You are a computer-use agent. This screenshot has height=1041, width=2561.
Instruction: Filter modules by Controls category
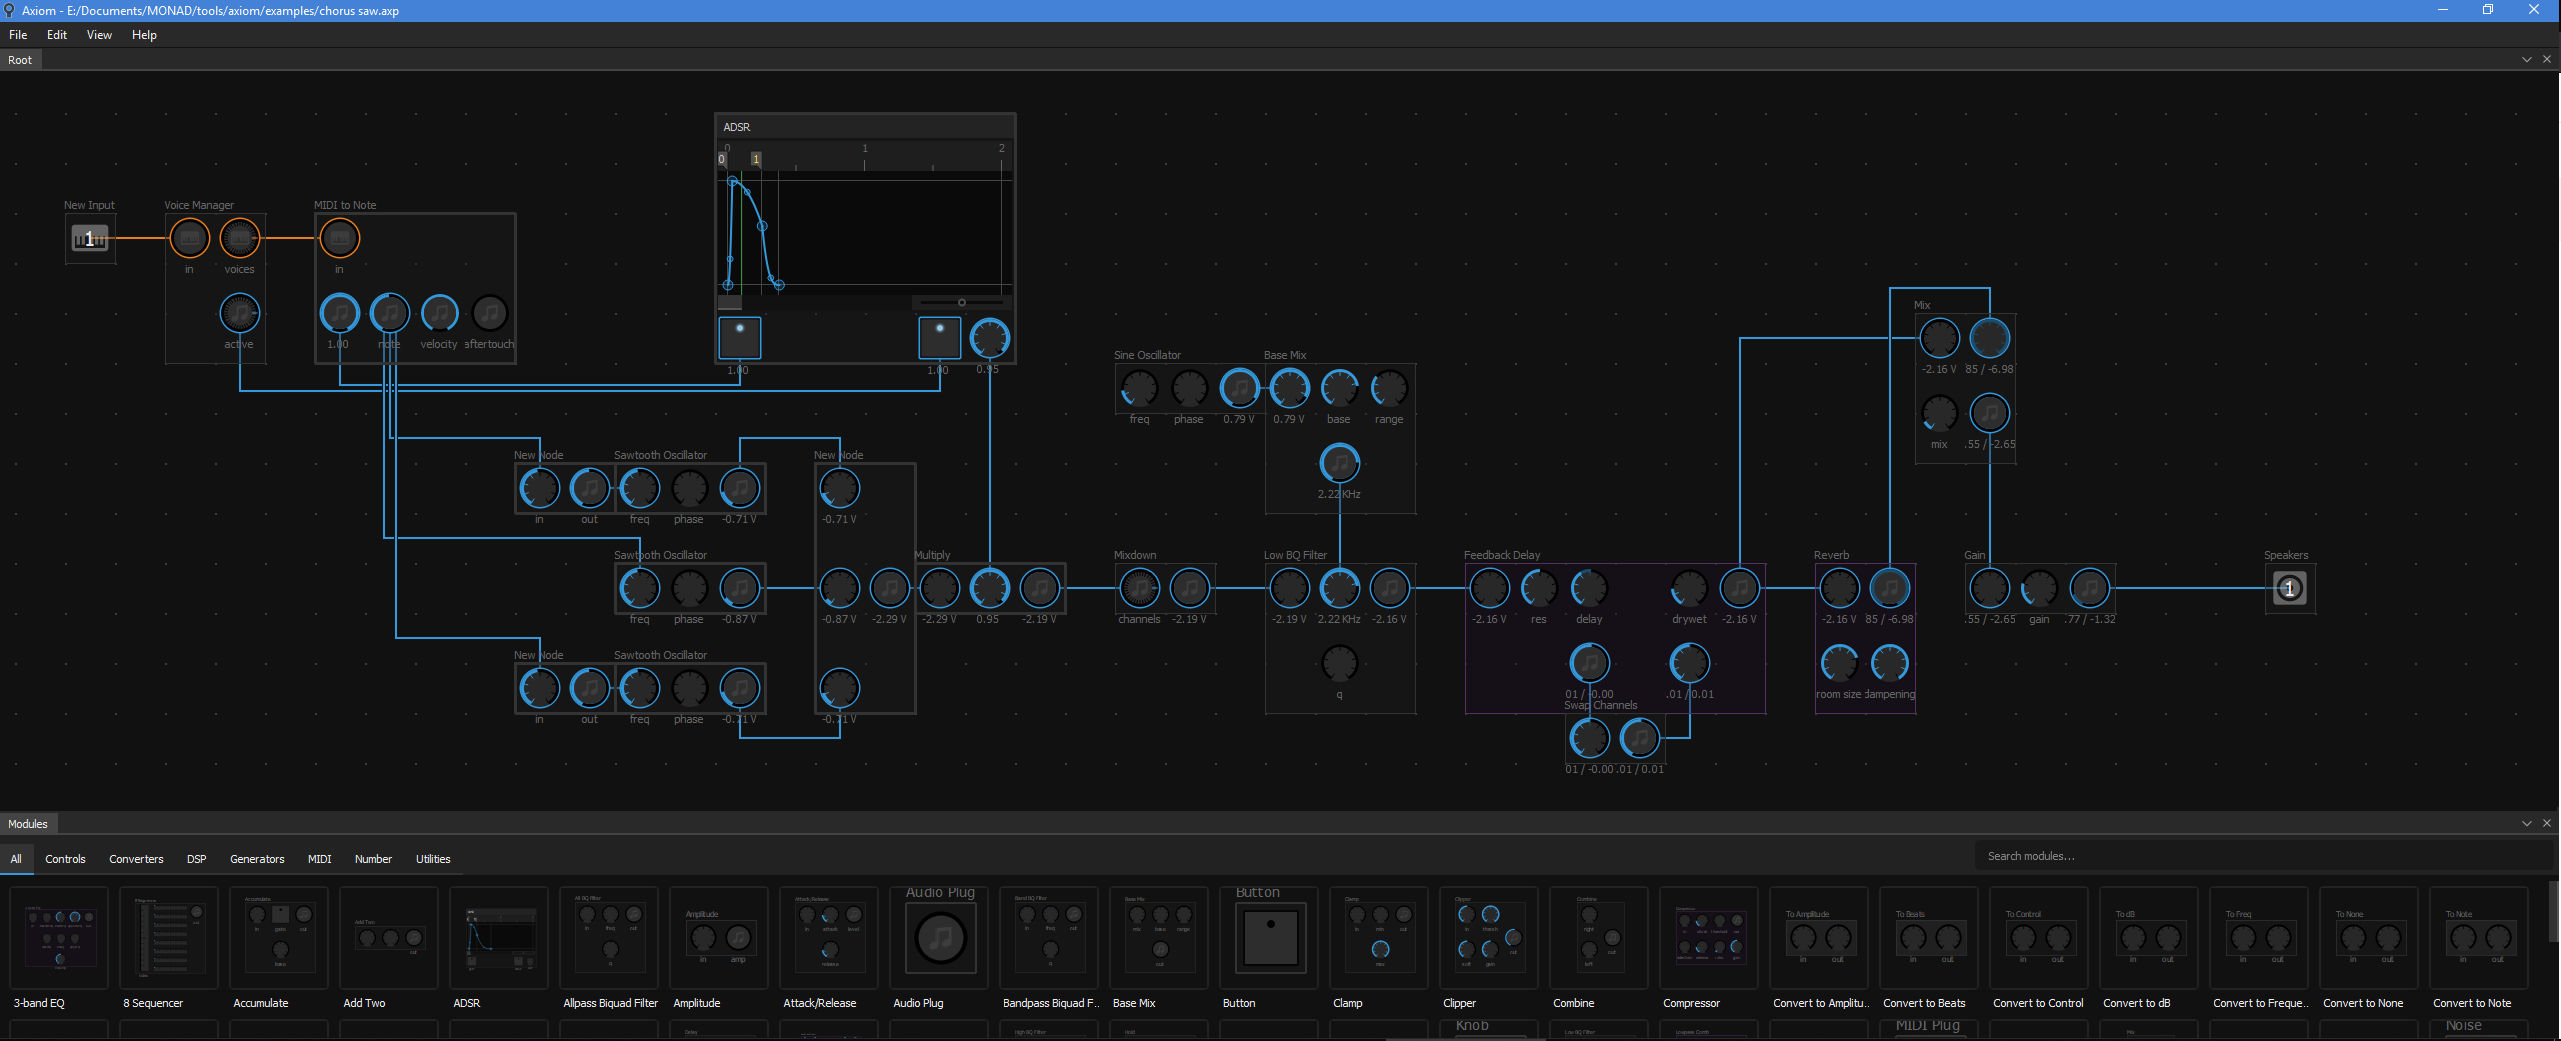65,859
